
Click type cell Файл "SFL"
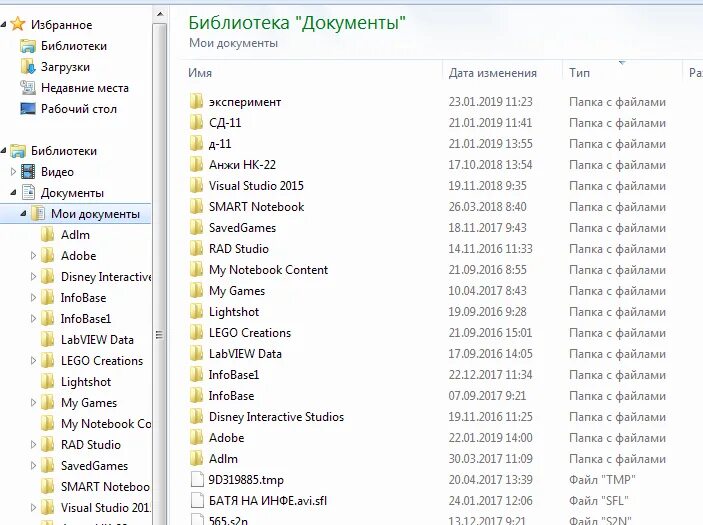point(599,500)
